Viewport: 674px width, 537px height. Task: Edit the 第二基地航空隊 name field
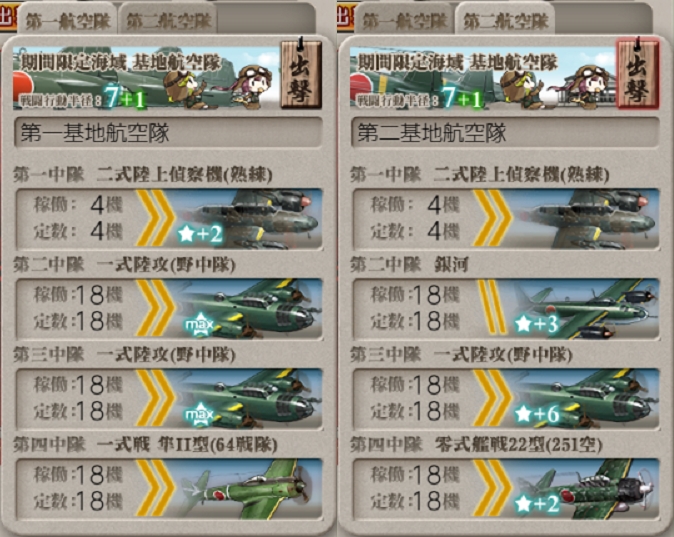506,132
